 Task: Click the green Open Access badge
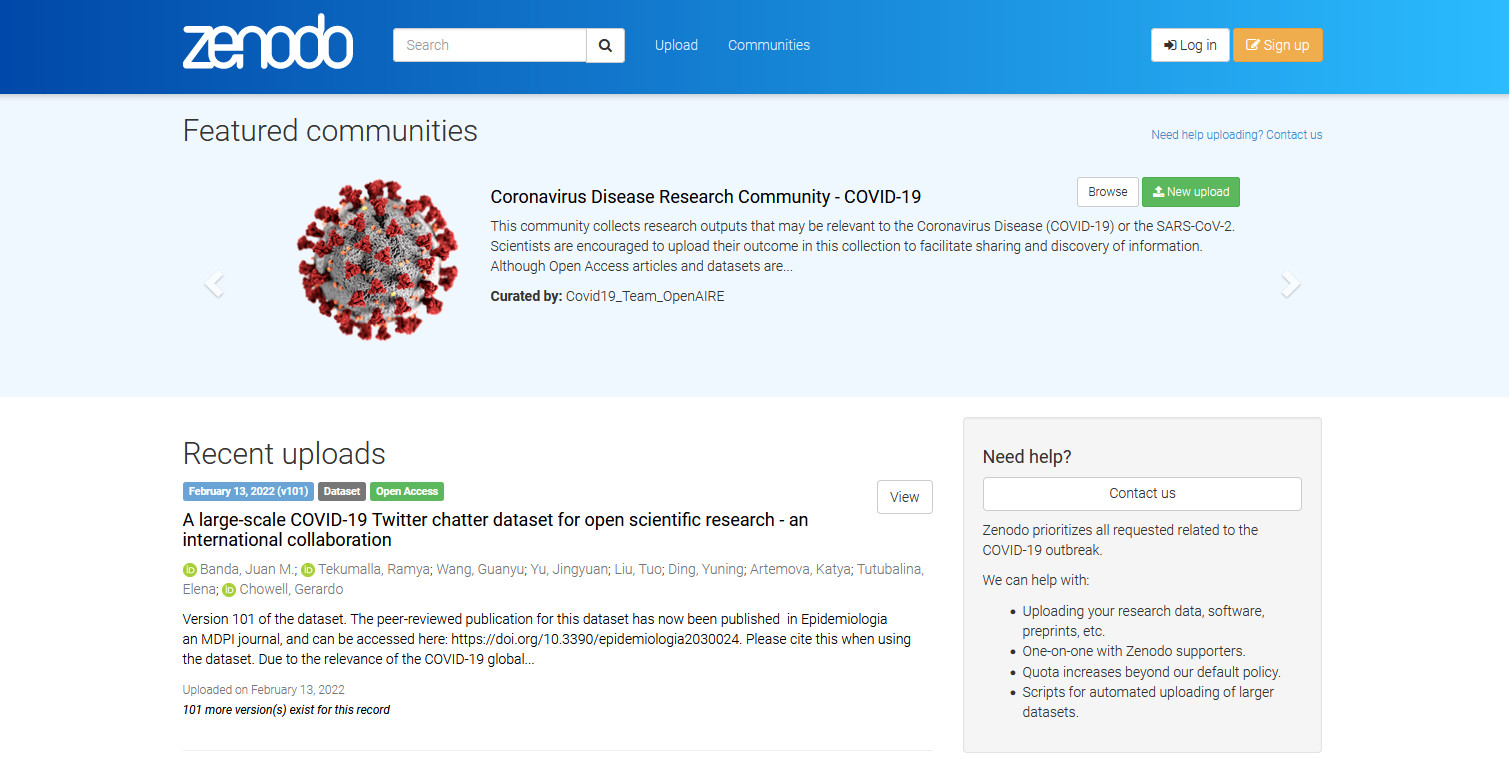tap(407, 491)
